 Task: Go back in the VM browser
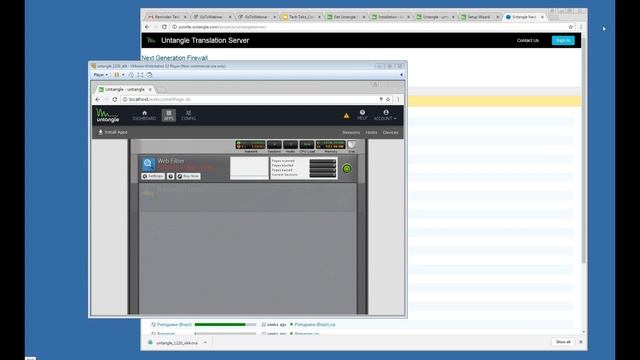pos(98,99)
